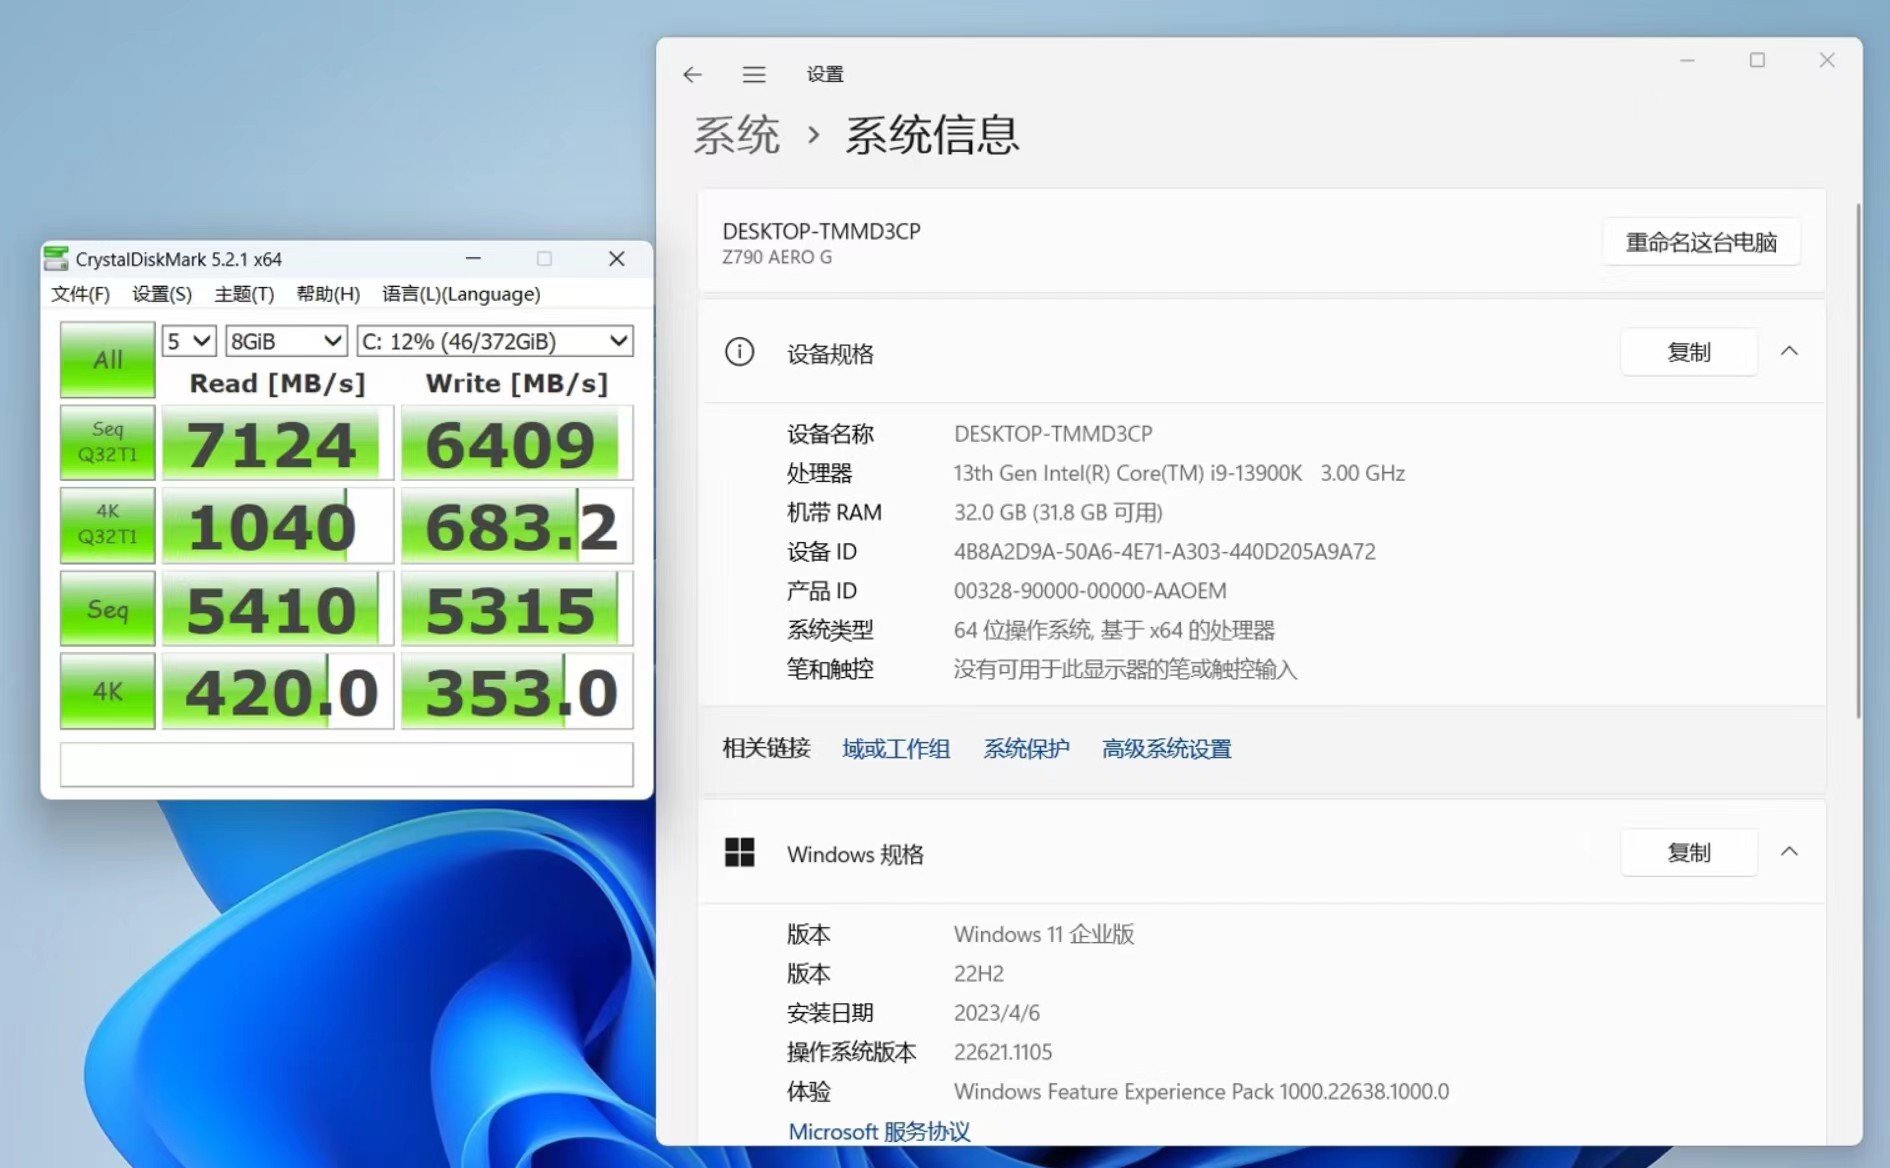Viewport: 1890px width, 1168px height.
Task: Open the Settings hamburger navigation menu
Action: pos(754,75)
